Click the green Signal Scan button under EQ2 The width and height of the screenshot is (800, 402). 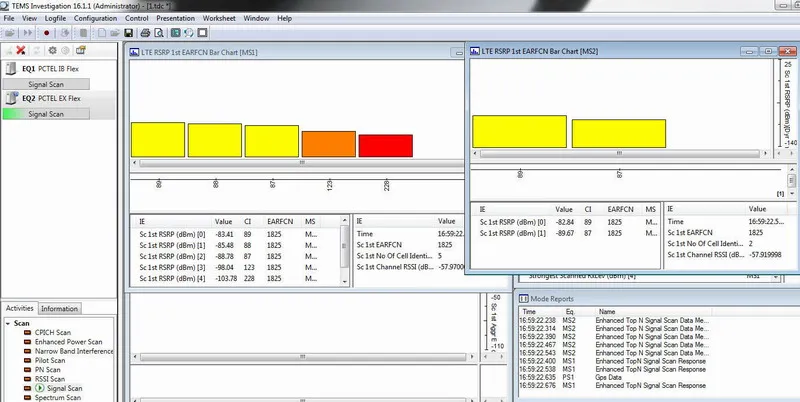click(60, 114)
